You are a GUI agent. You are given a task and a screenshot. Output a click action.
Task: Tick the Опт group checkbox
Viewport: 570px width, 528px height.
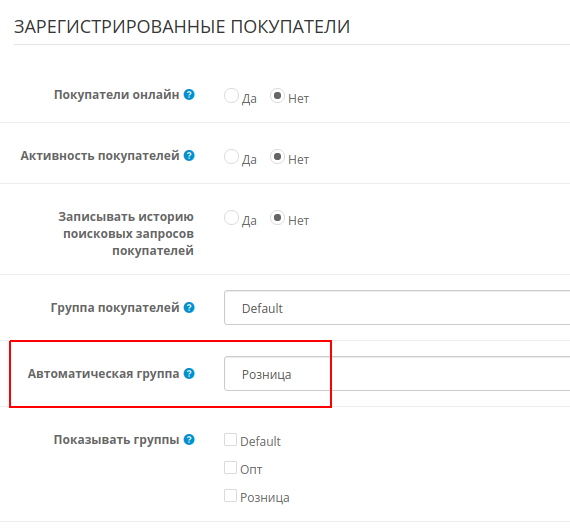coord(230,468)
